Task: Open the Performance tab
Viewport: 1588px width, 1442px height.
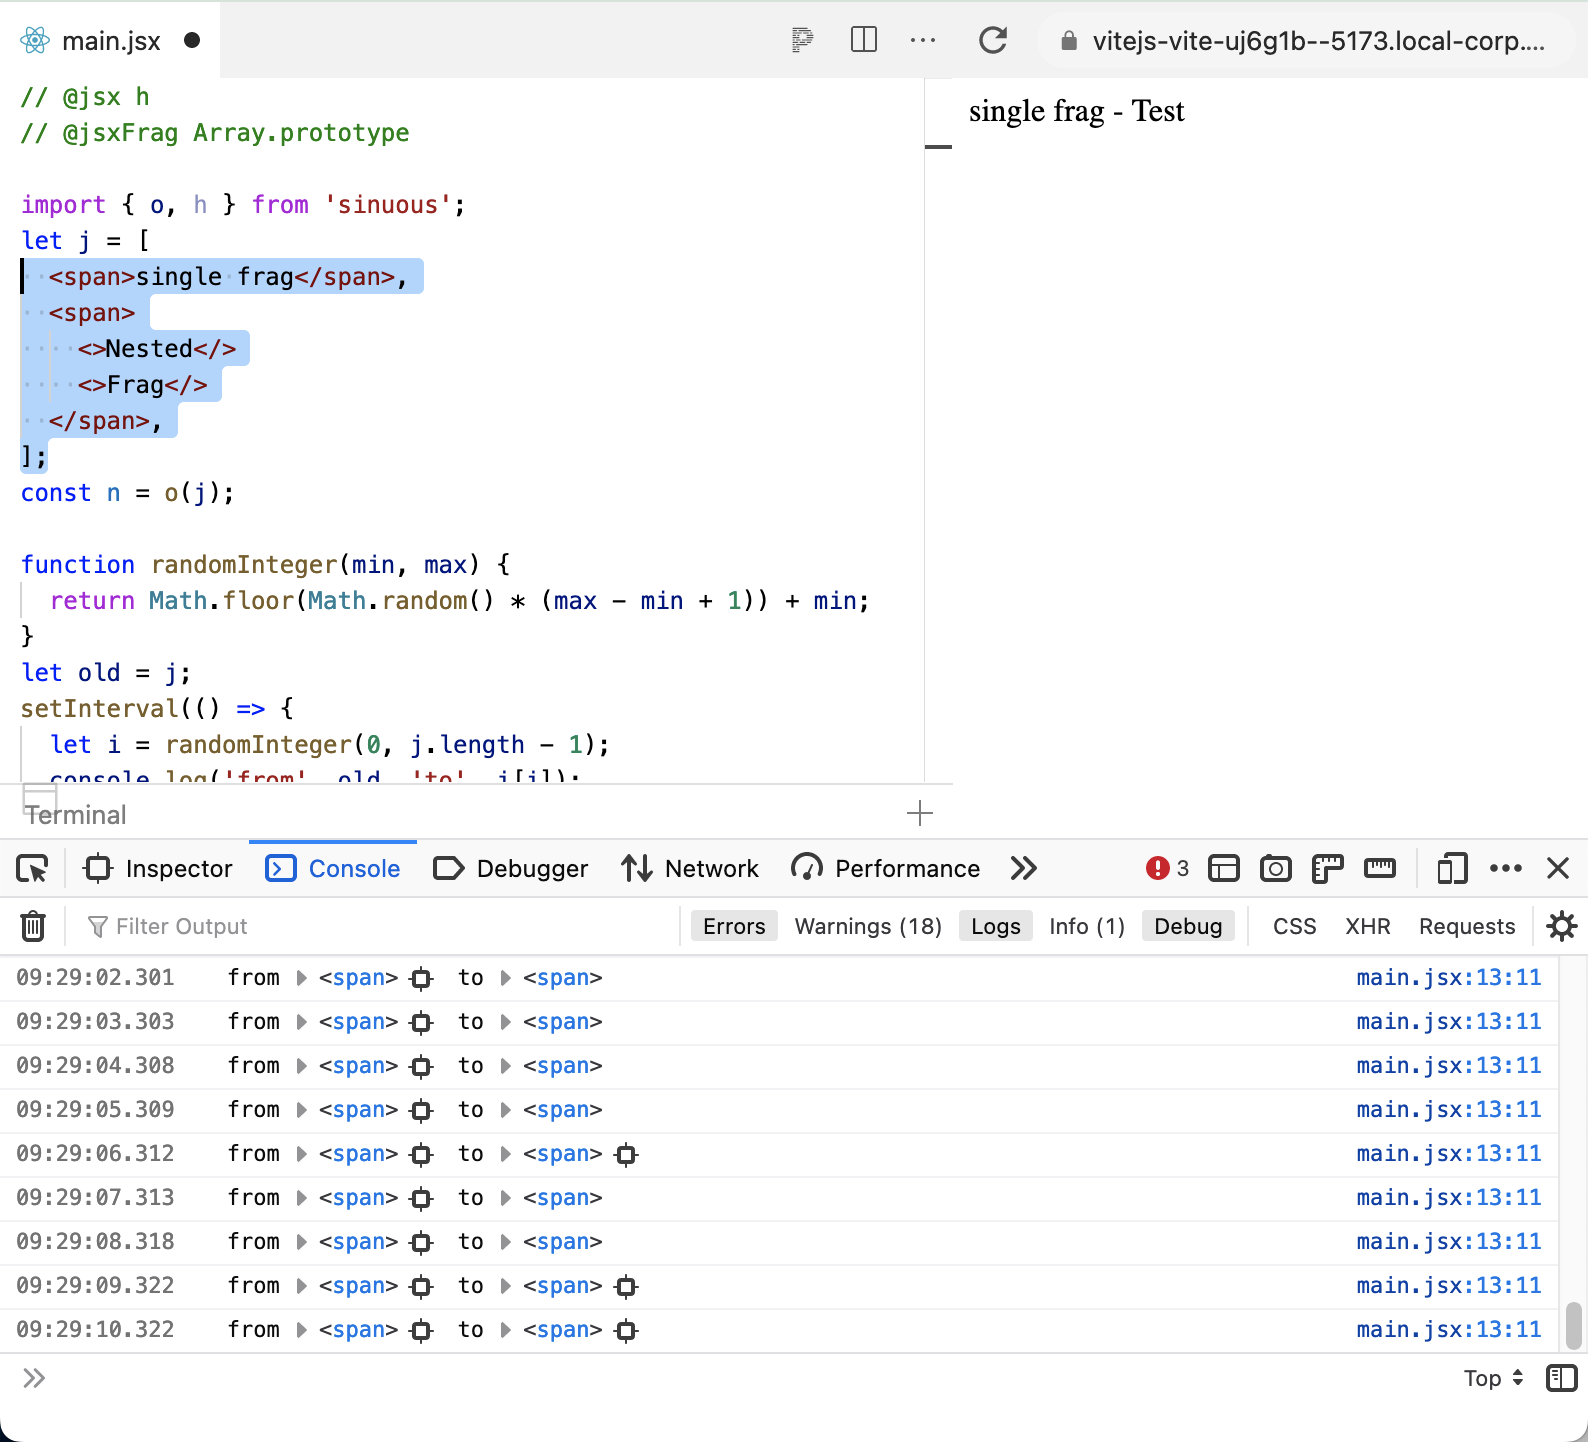Action: (886, 868)
